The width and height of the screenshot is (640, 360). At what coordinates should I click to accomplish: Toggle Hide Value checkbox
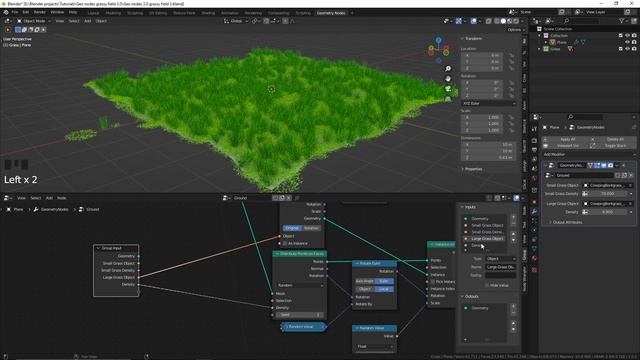pos(487,285)
